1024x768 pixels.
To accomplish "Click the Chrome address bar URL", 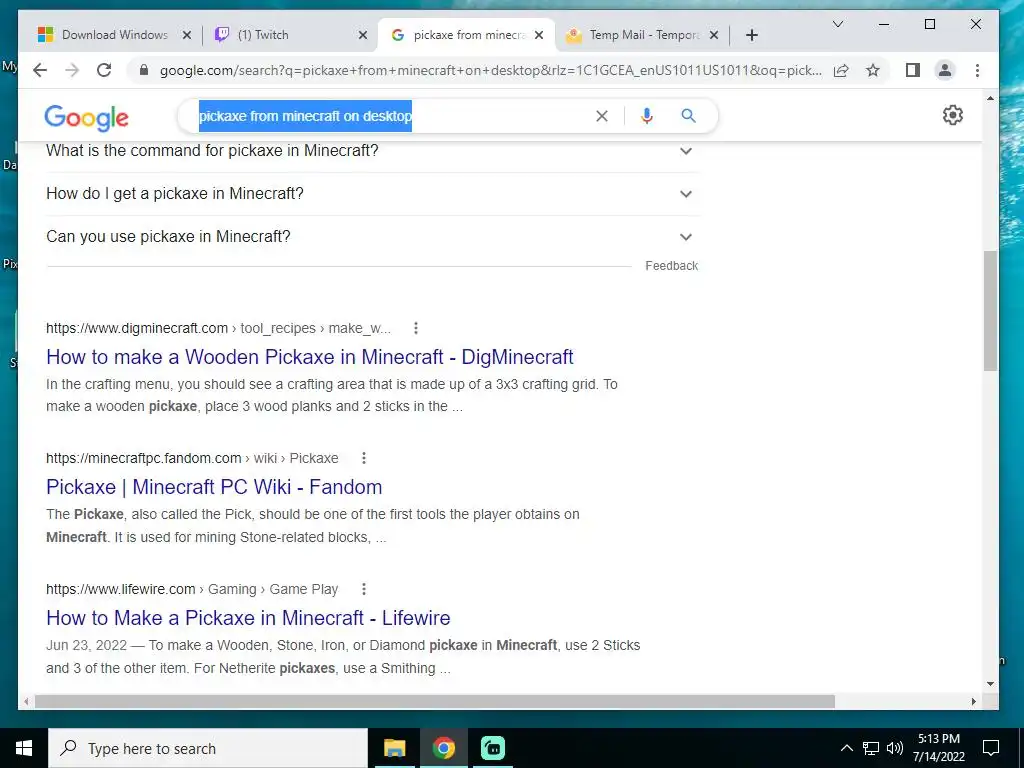I will [490, 71].
